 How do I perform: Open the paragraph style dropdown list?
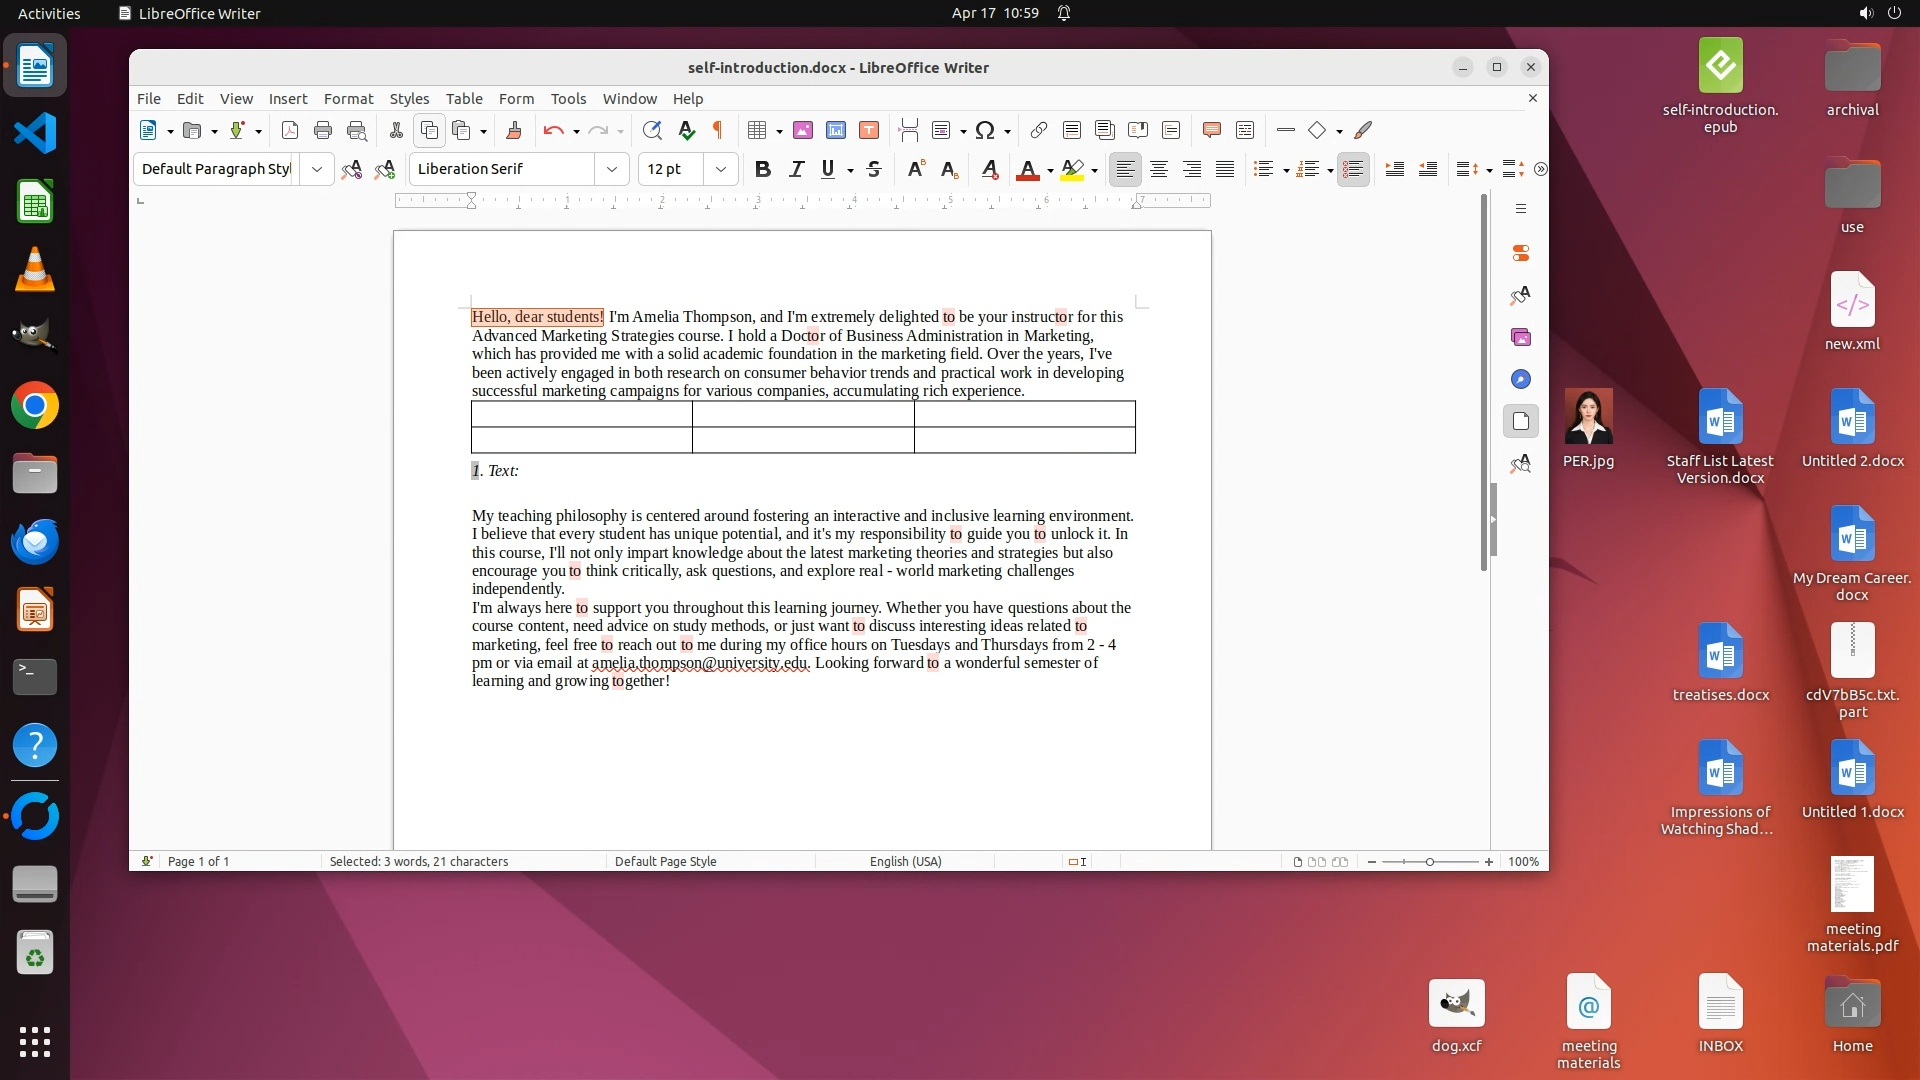[317, 169]
